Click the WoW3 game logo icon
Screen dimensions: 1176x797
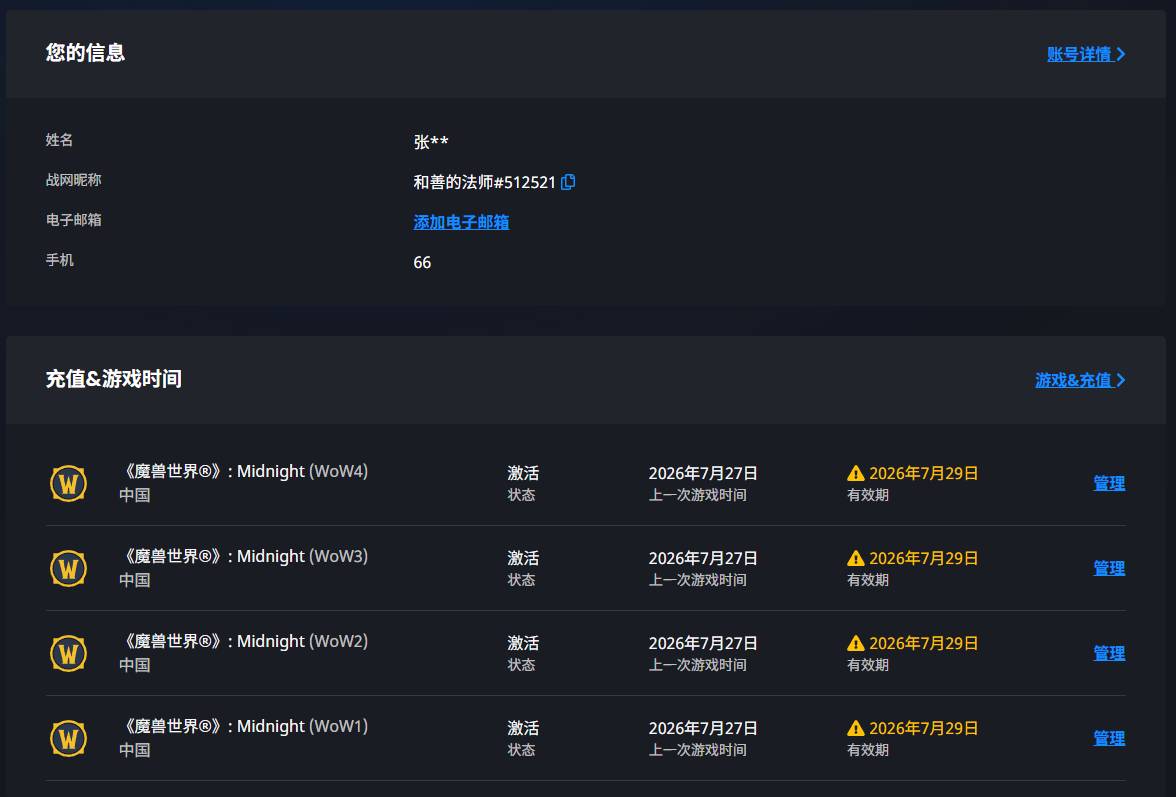click(x=68, y=568)
